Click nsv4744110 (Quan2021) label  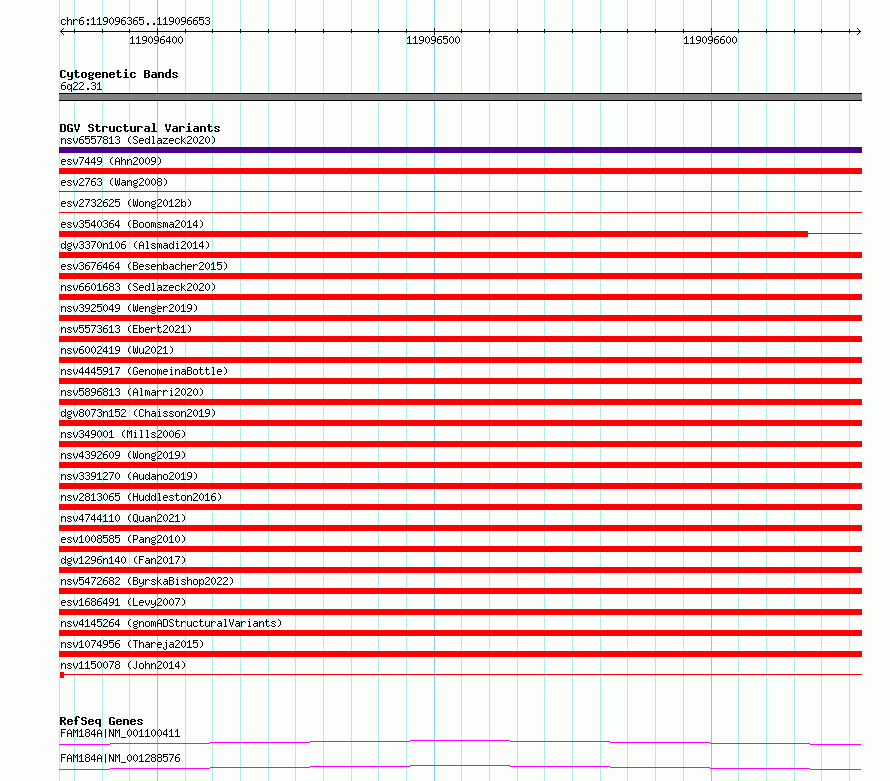click(x=123, y=518)
